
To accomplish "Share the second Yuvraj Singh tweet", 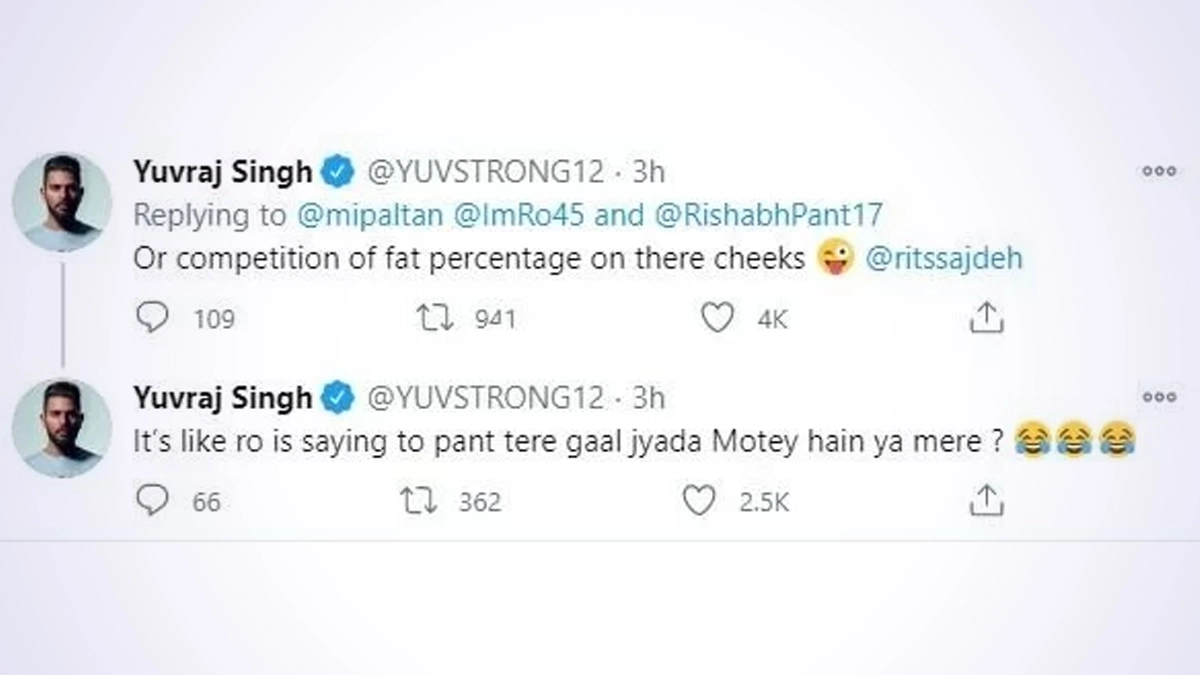I will coord(986,501).
